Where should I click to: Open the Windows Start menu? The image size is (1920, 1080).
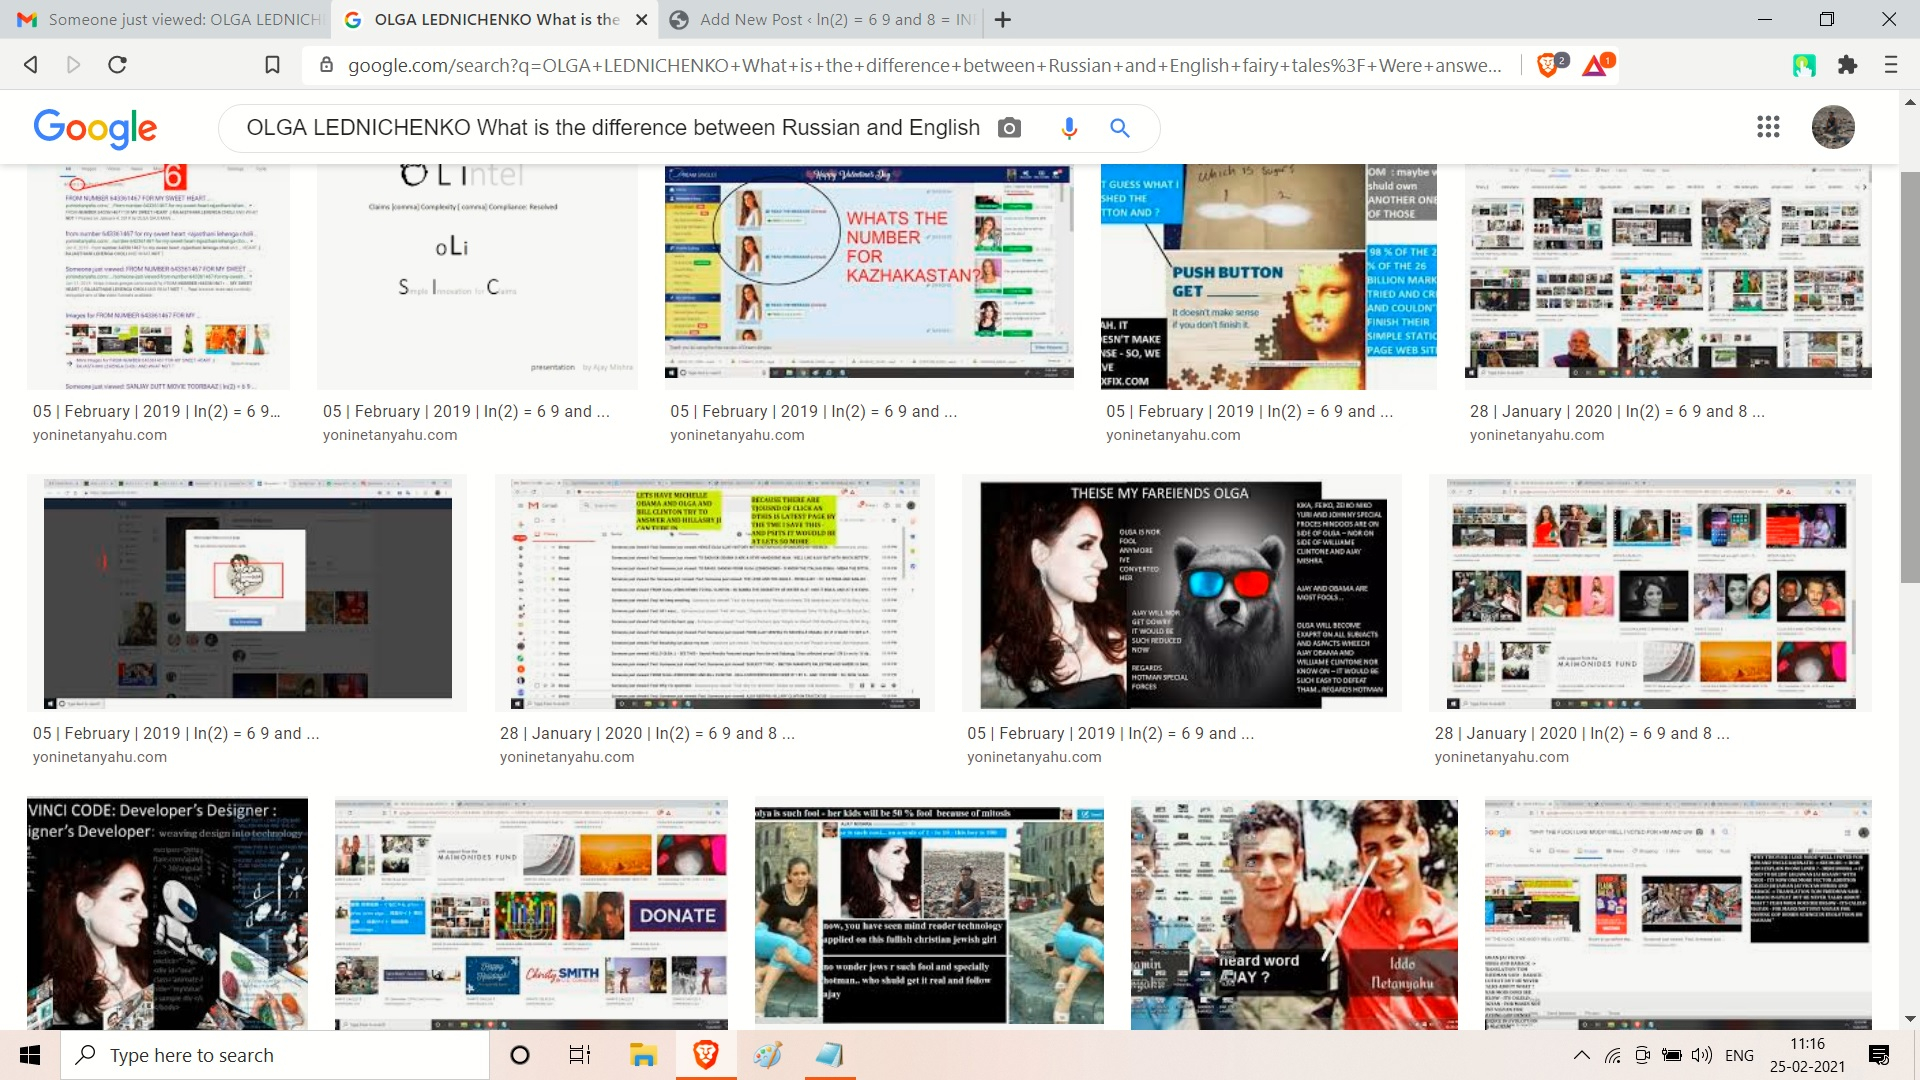tap(30, 1055)
